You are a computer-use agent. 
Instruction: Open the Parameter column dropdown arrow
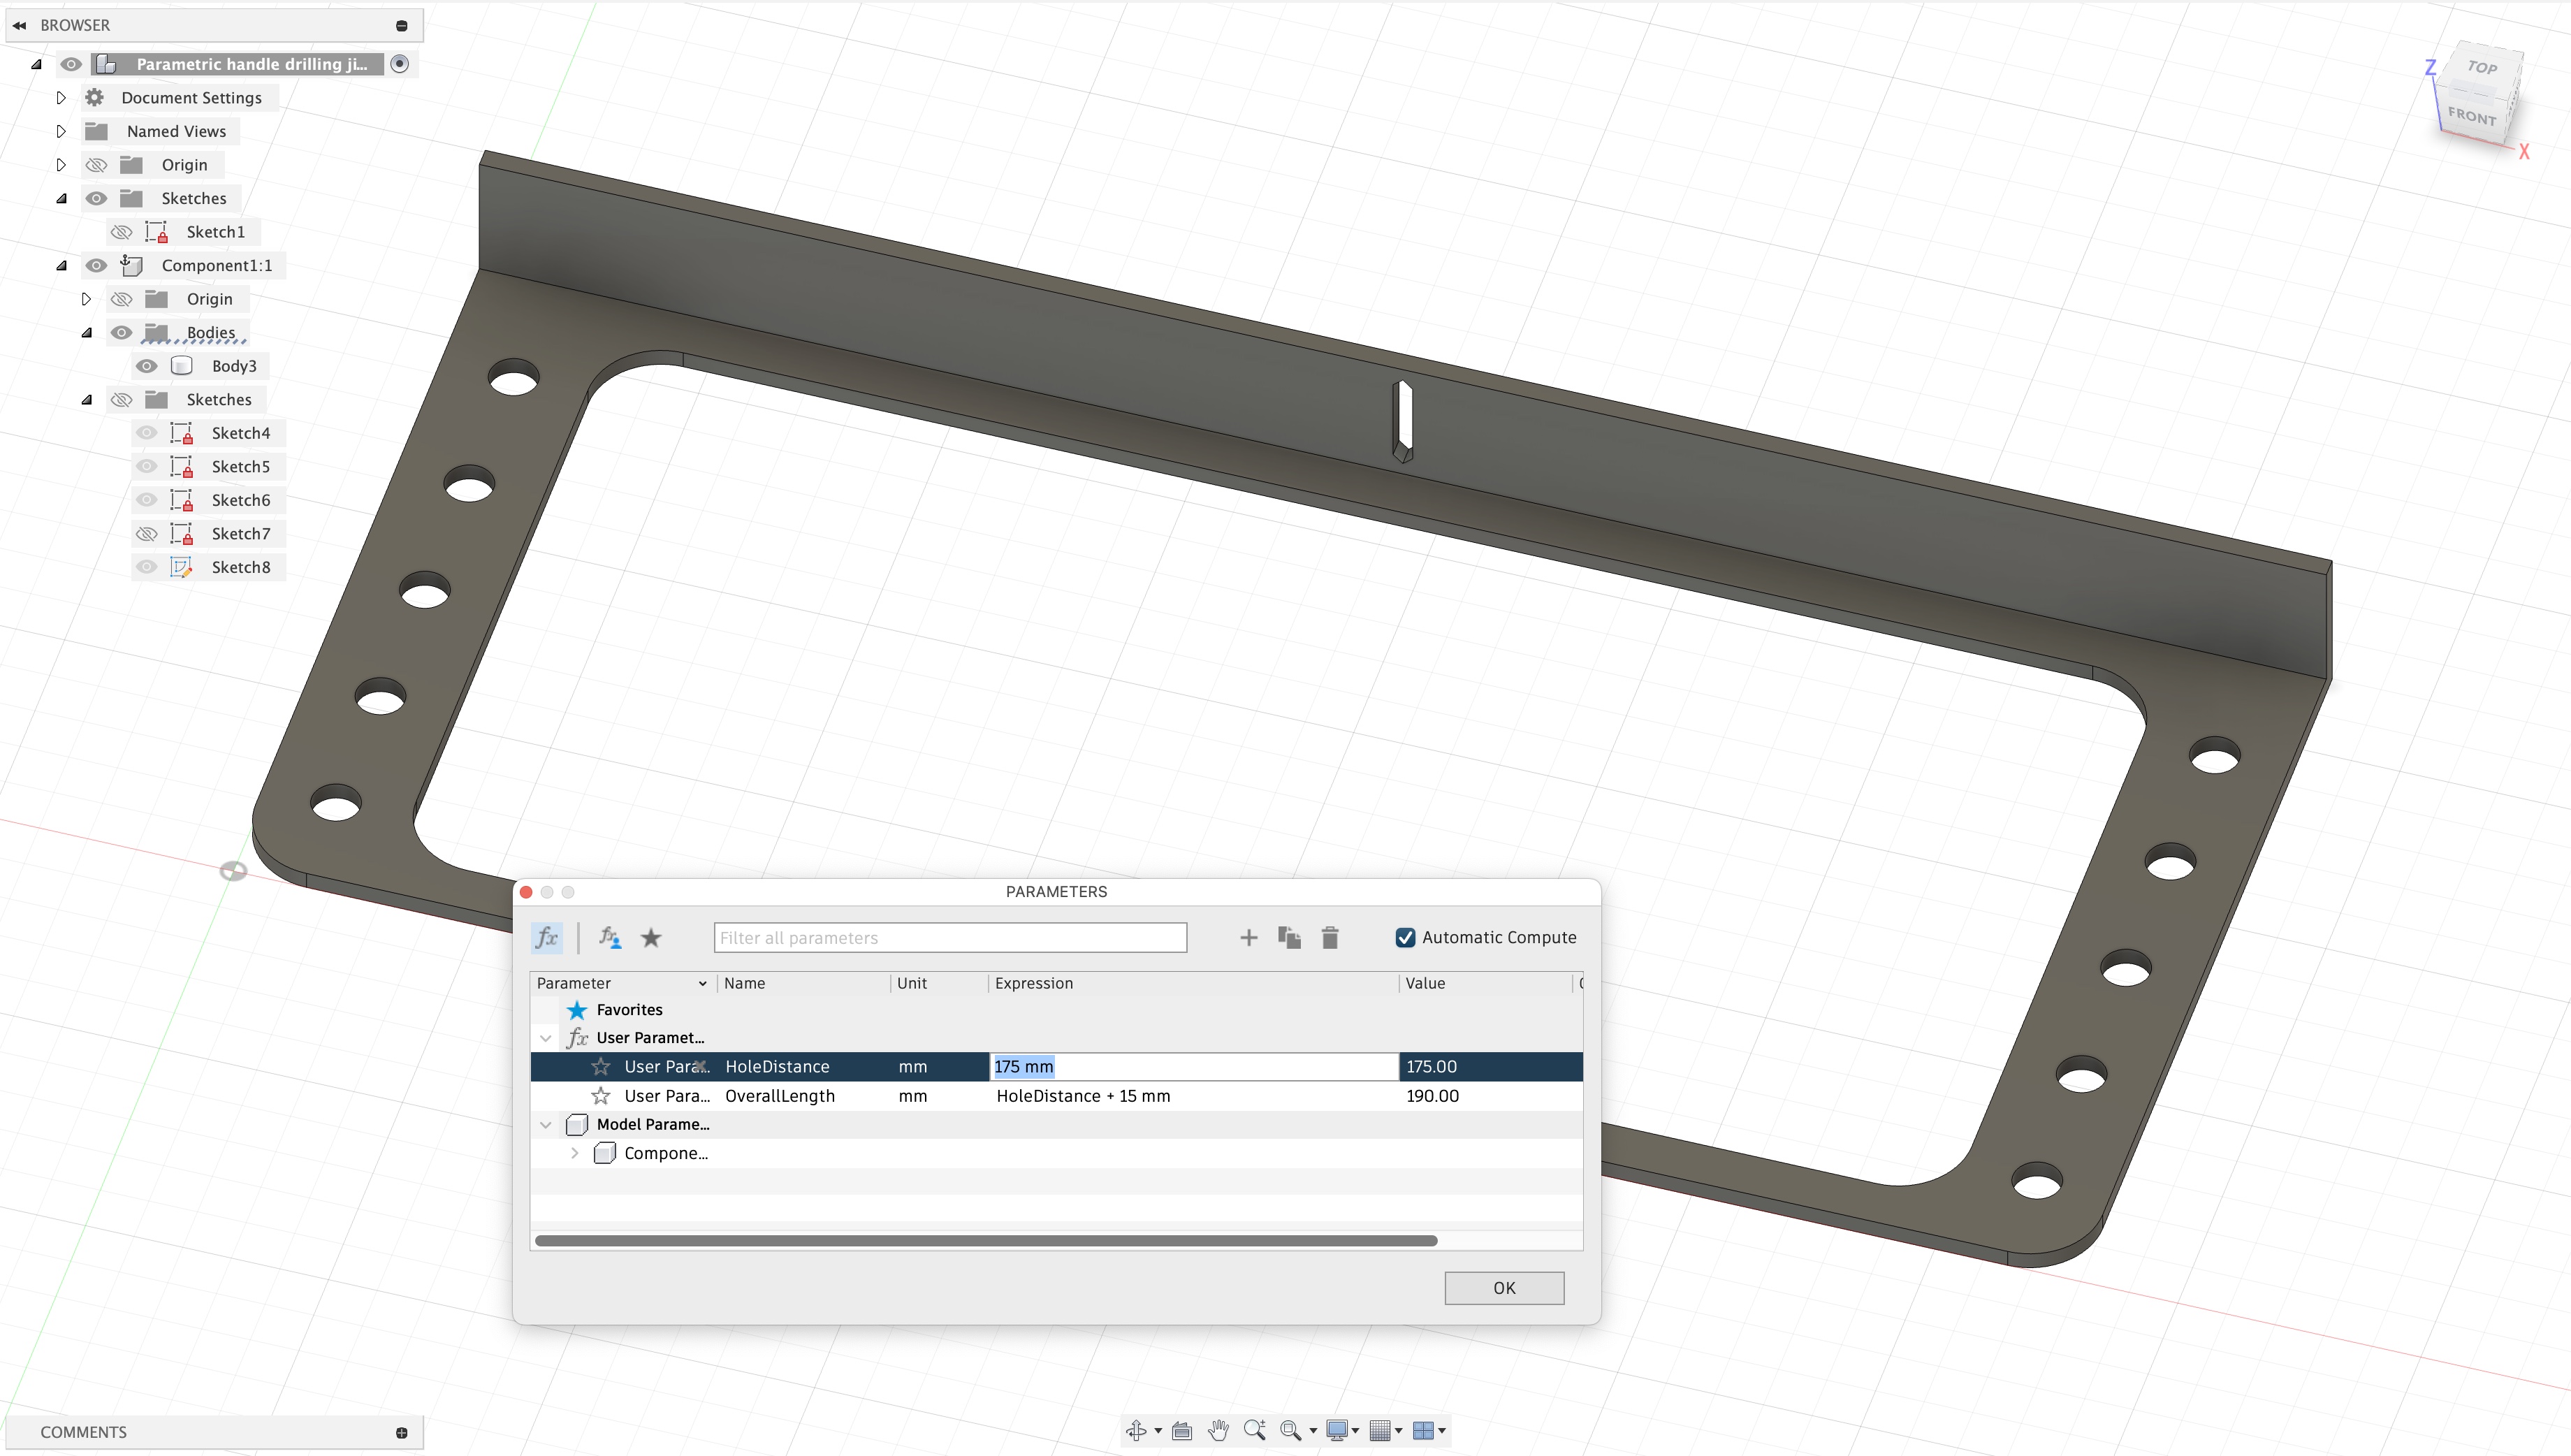[x=702, y=983]
